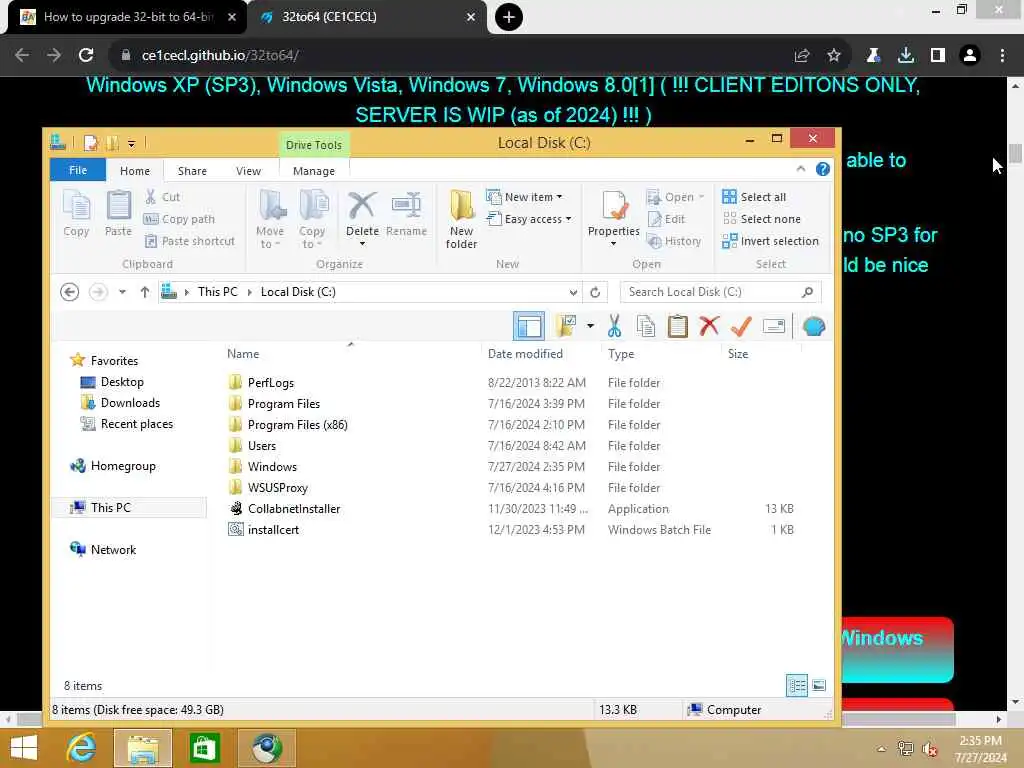Click the copy pages toolbar icon

click(646, 326)
